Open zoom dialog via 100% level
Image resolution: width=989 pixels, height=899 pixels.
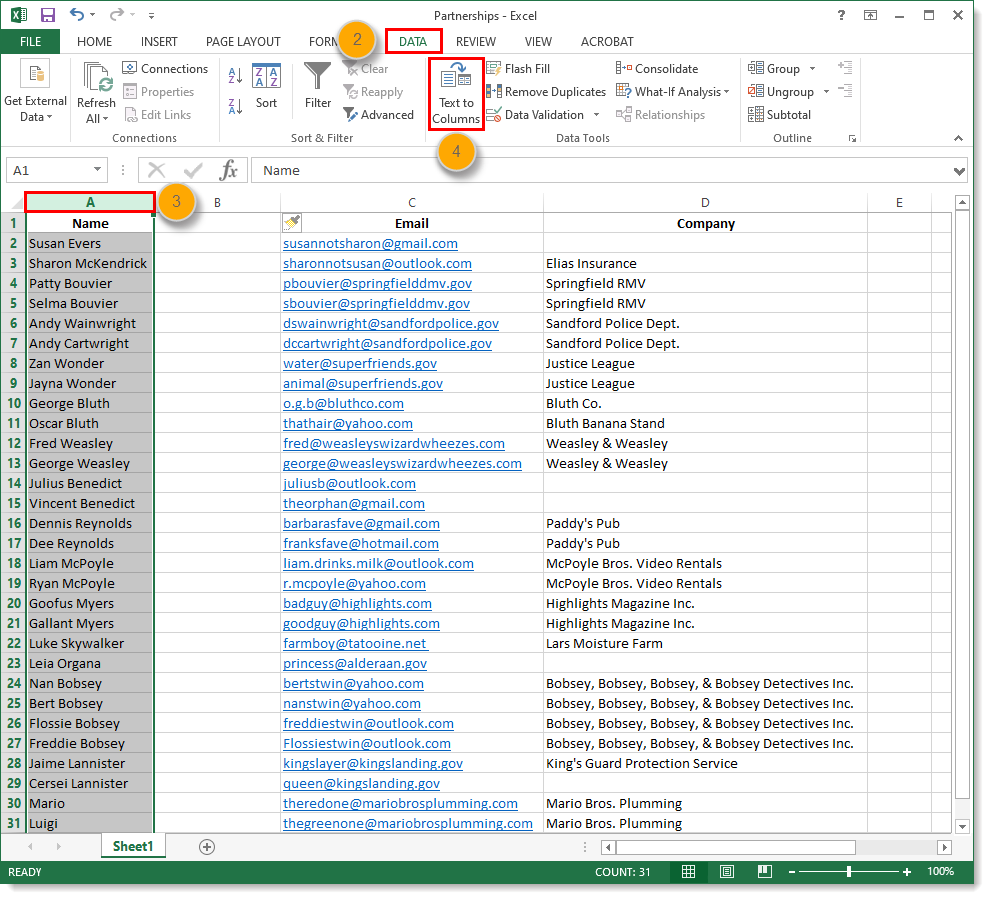click(x=940, y=871)
